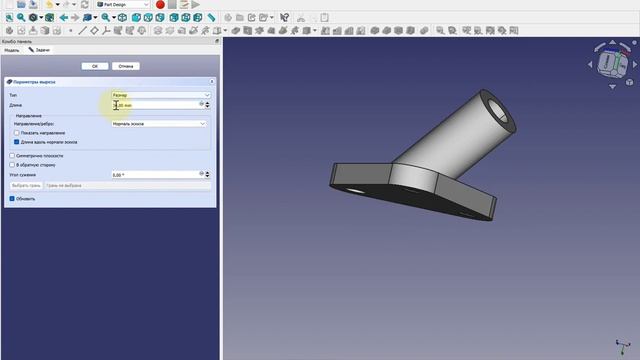640x360 pixels.
Task: Click the cylinder part in the 3D view
Action: [x=456, y=134]
